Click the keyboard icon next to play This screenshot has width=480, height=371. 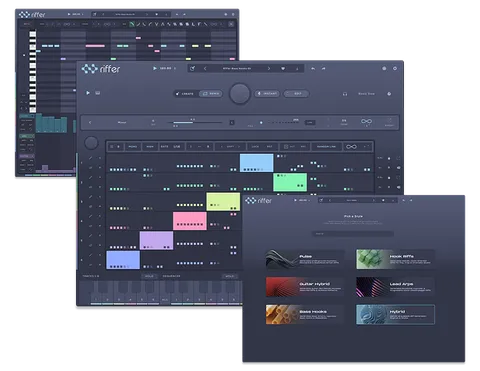point(98,93)
